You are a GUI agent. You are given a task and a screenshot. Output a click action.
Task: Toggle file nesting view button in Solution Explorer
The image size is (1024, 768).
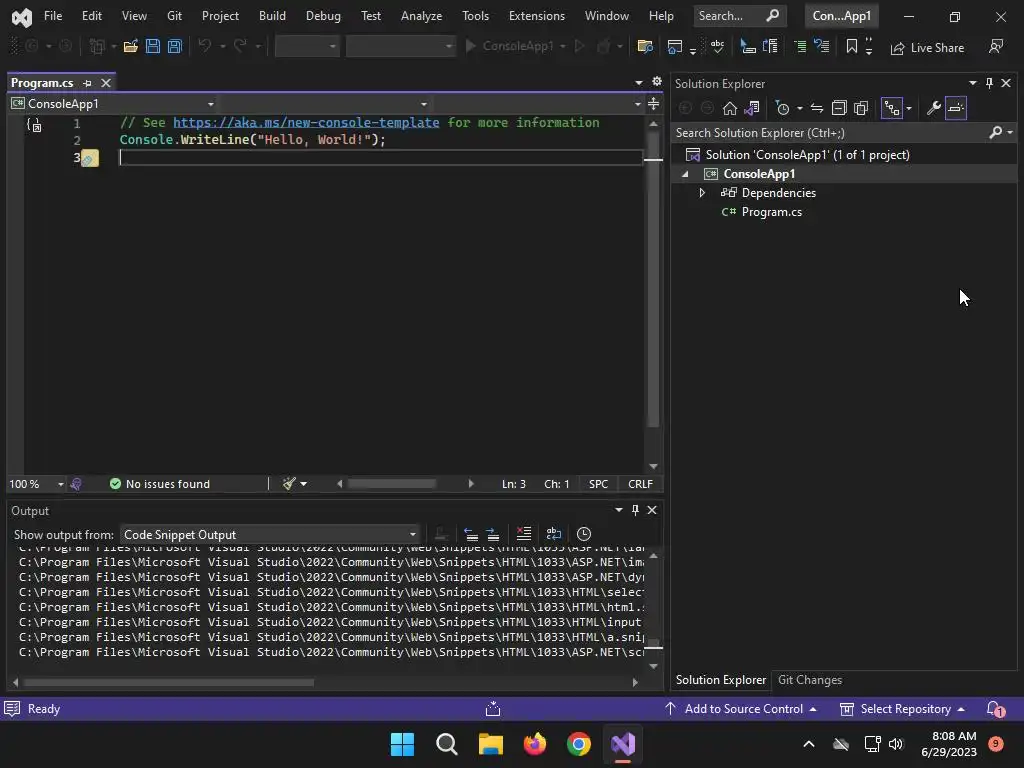point(891,108)
